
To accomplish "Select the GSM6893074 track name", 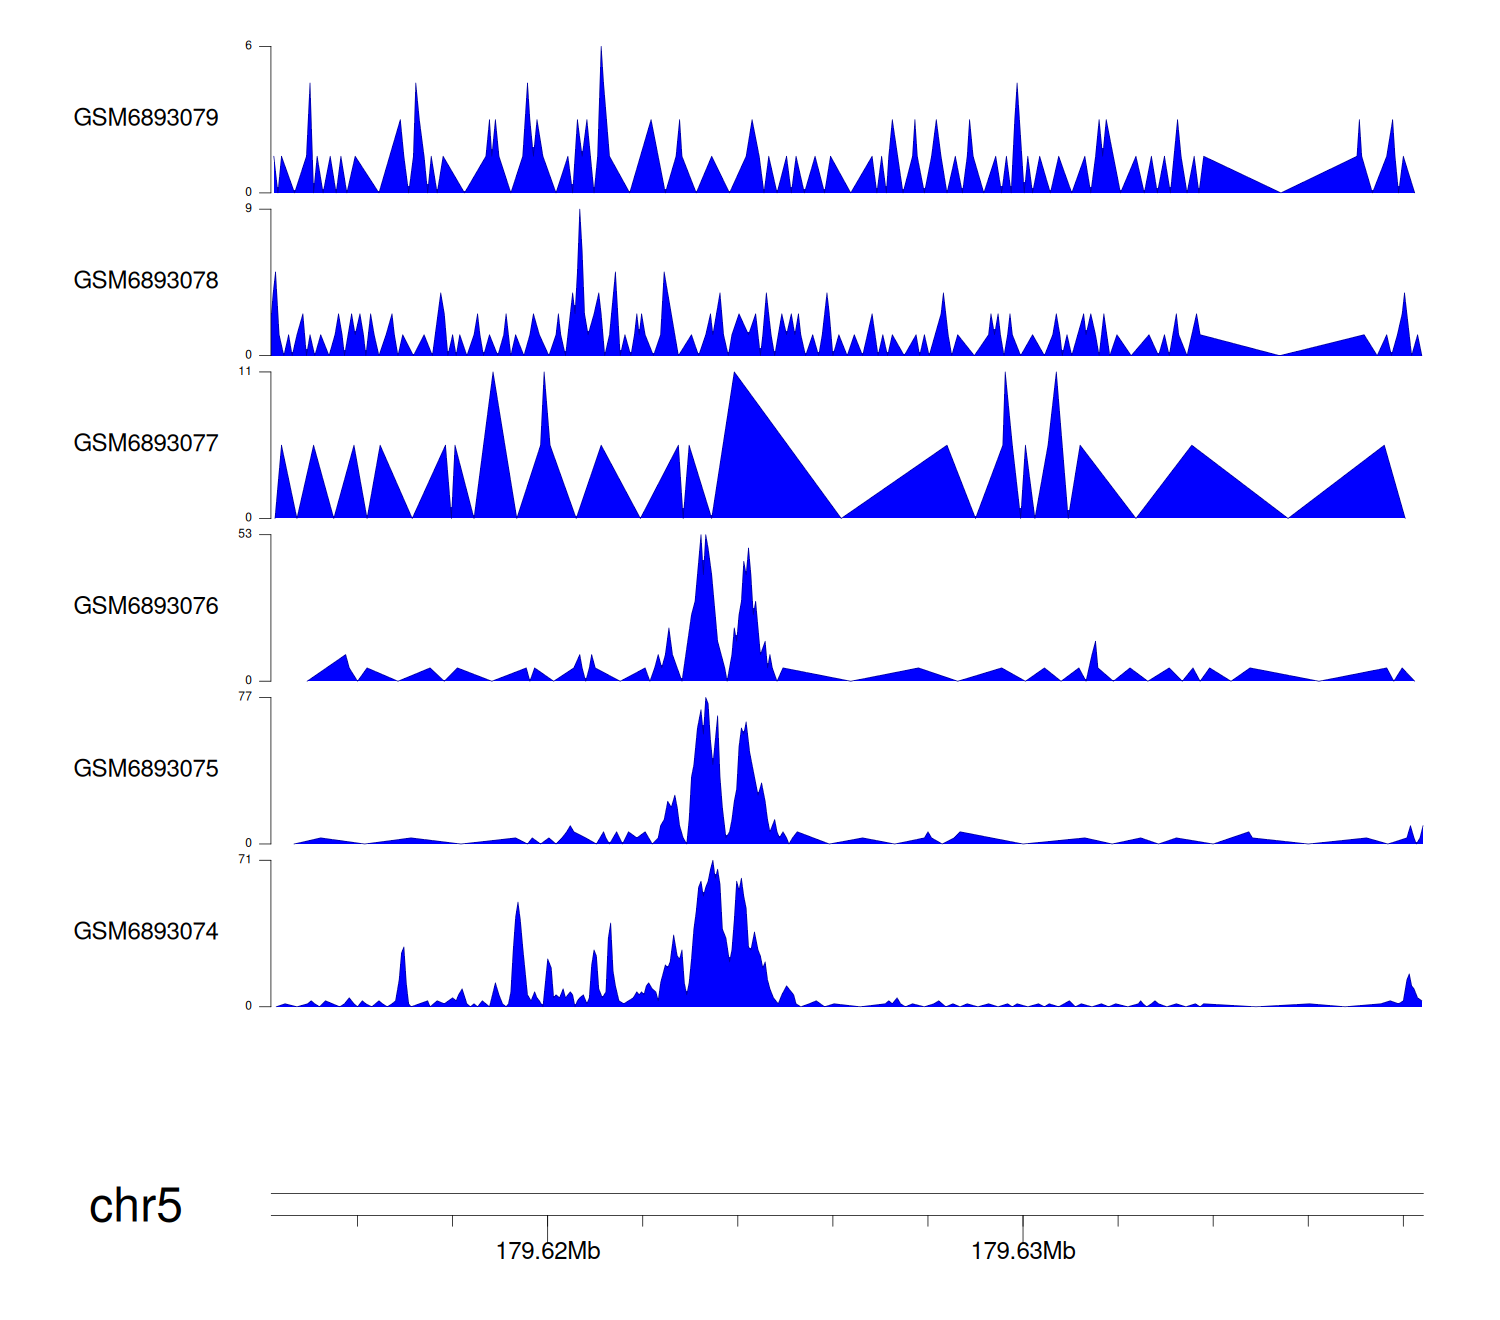I will pos(146,932).
